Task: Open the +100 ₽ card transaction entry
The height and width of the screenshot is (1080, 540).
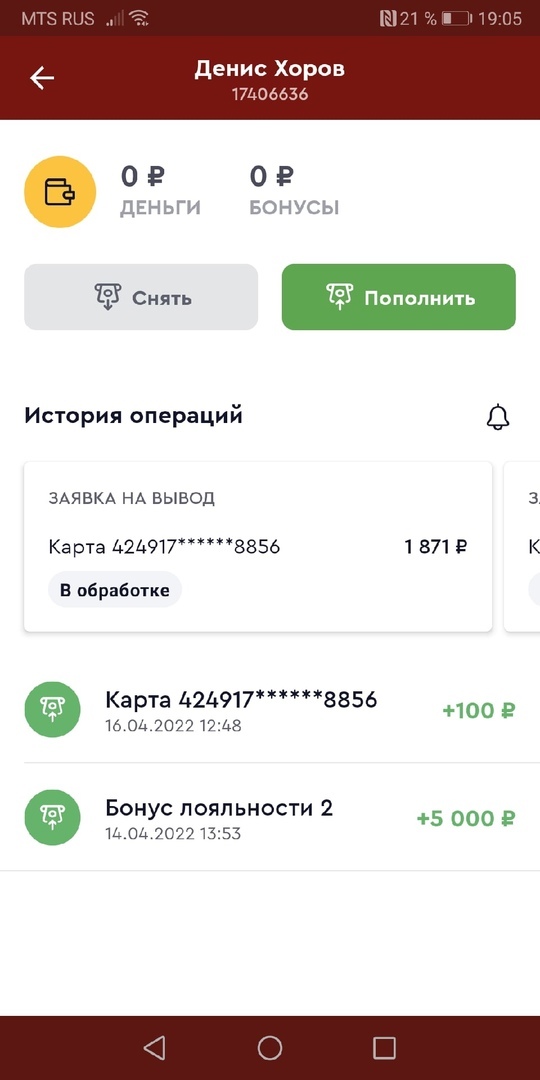Action: 270,709
